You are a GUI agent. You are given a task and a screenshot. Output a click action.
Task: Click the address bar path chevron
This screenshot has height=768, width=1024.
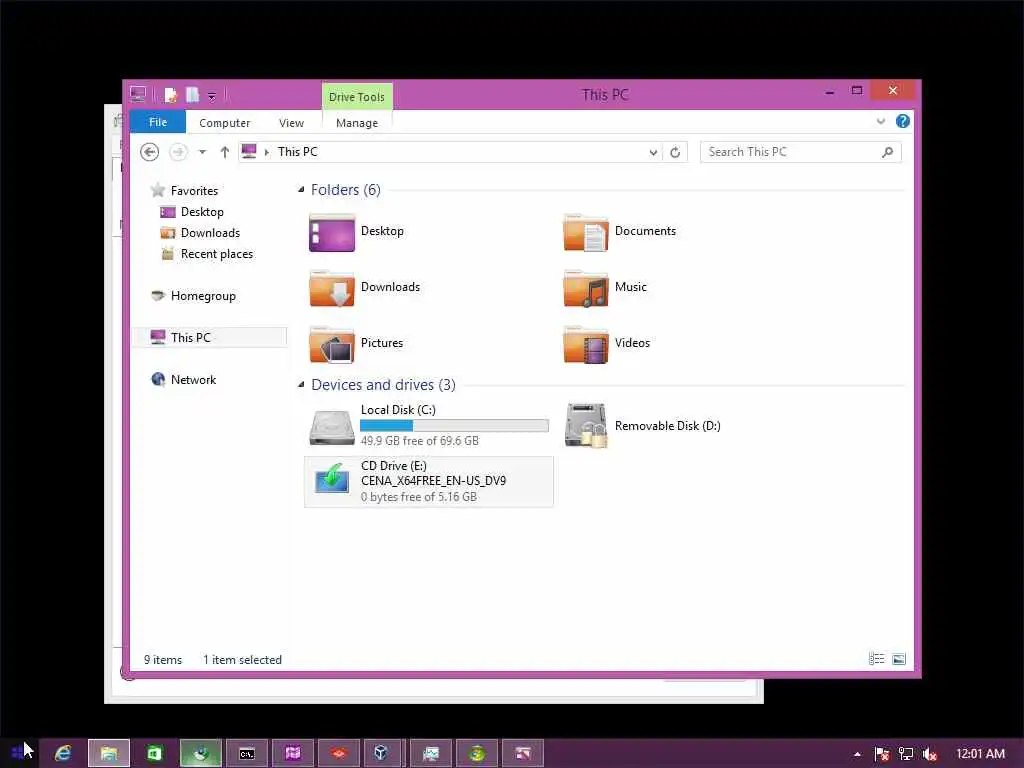[x=266, y=152]
